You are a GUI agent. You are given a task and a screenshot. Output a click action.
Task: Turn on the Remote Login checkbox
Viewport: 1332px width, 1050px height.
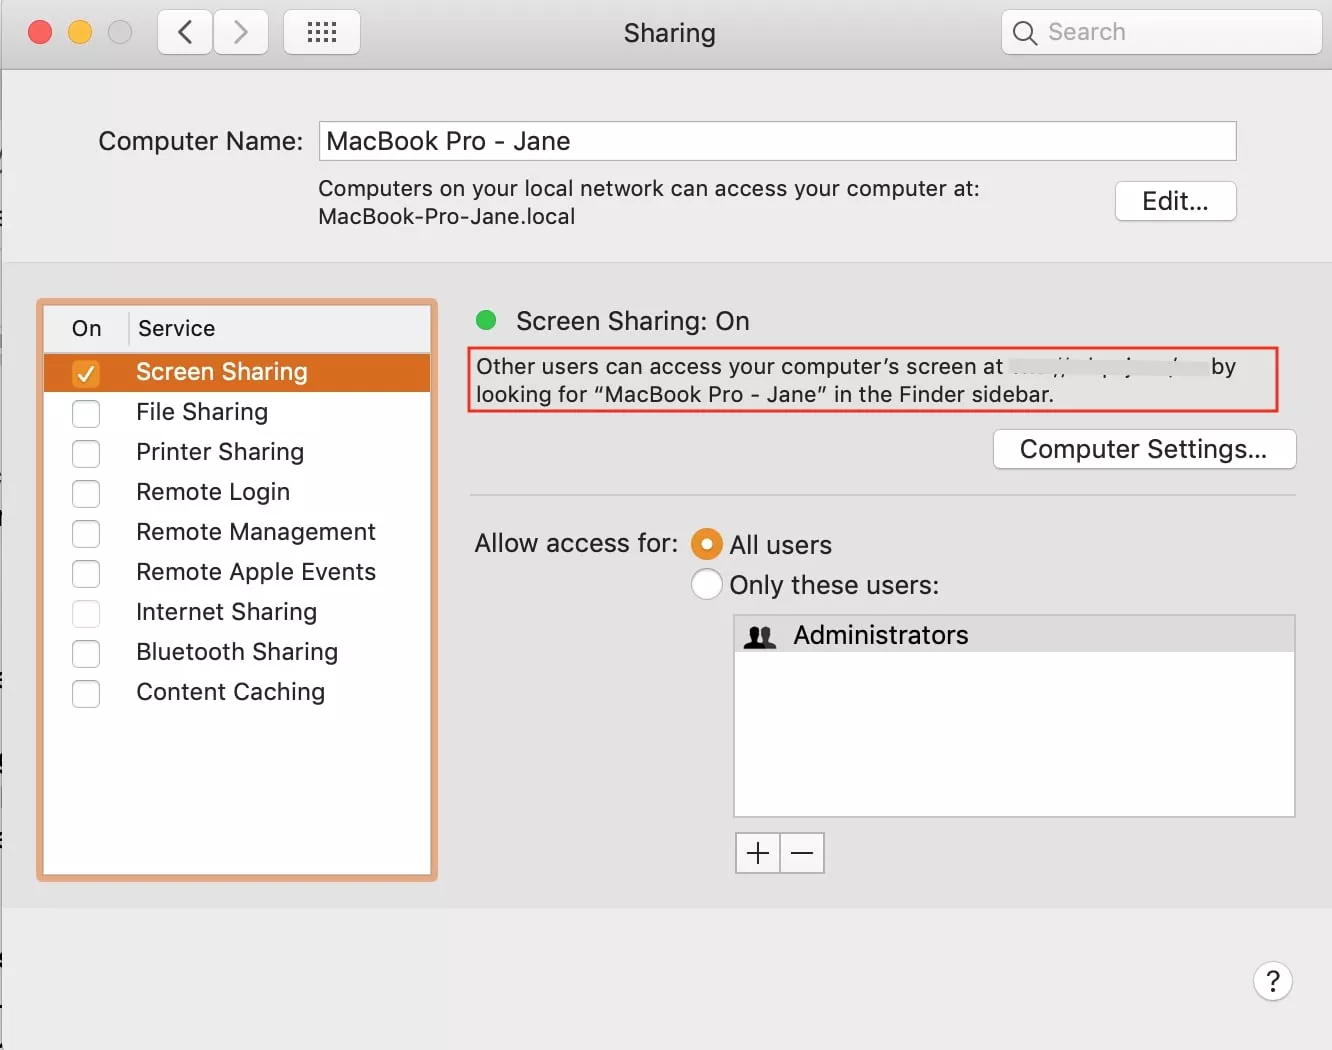pyautogui.click(x=86, y=493)
